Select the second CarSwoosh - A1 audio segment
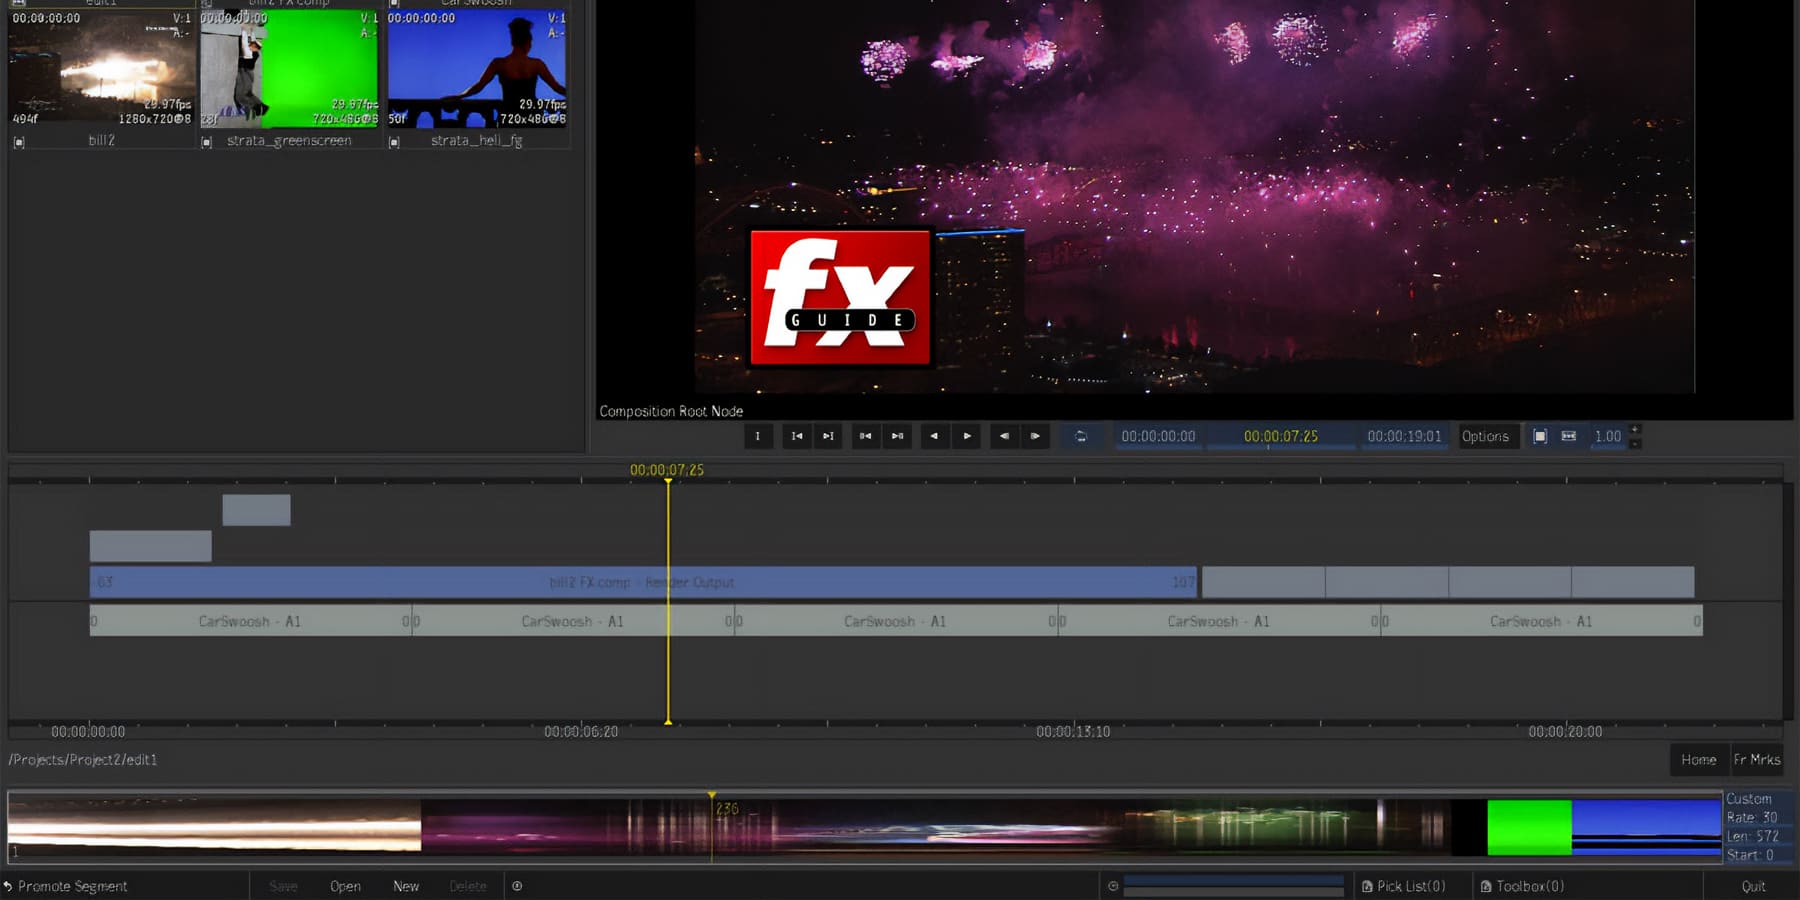 point(573,621)
